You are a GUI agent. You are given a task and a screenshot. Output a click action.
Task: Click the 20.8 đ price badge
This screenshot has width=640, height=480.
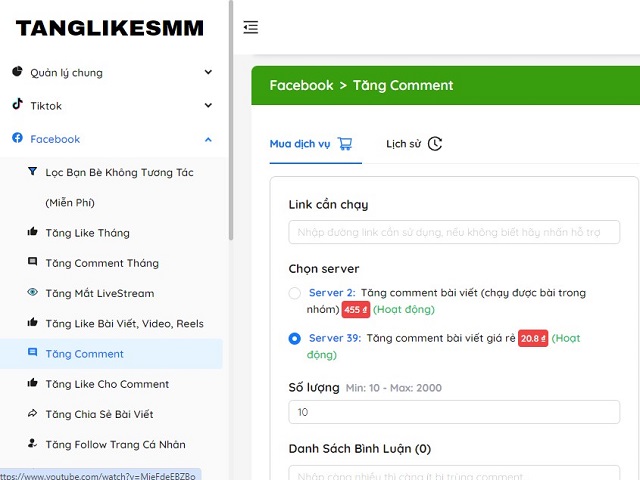coord(533,338)
